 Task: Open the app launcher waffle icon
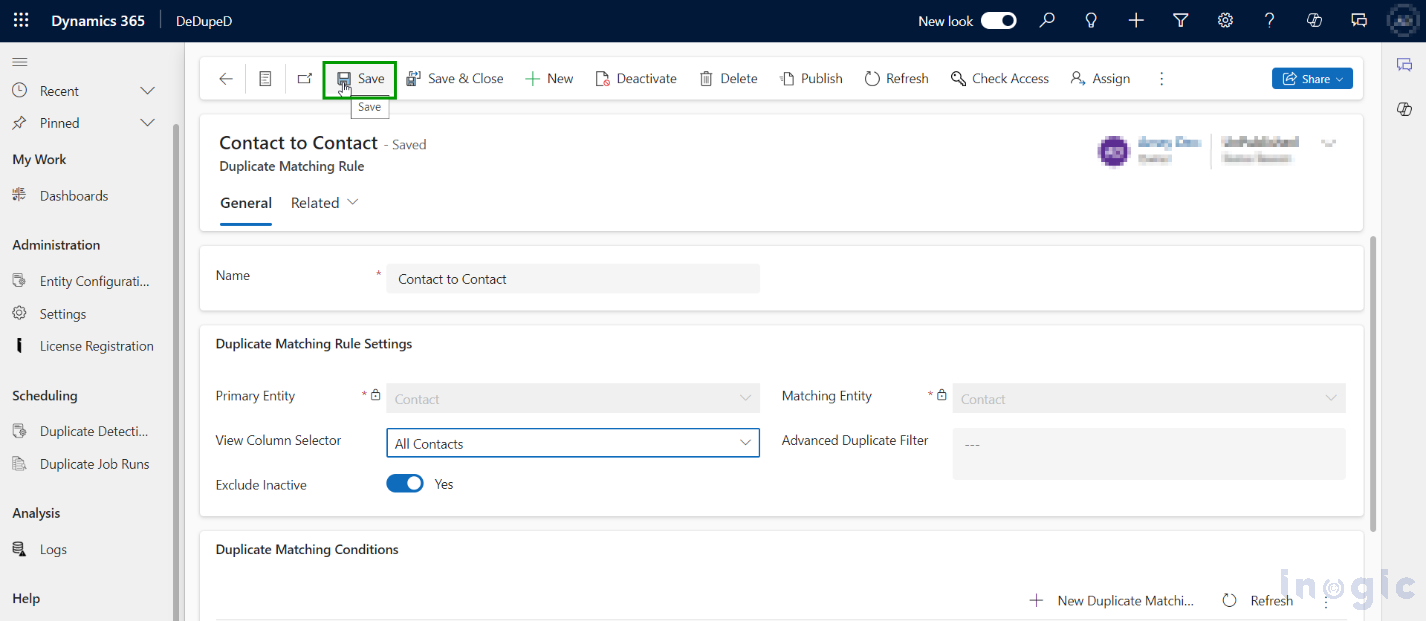pyautogui.click(x=21, y=20)
